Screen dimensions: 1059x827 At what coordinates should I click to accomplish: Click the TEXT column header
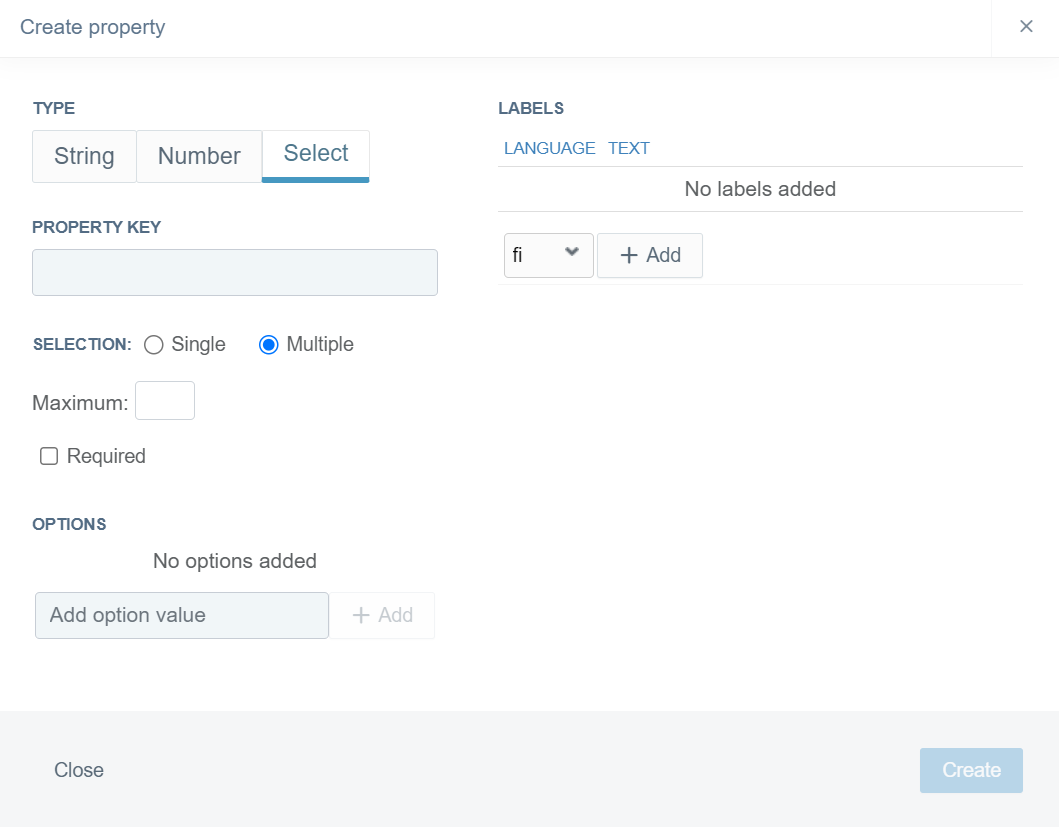point(629,148)
